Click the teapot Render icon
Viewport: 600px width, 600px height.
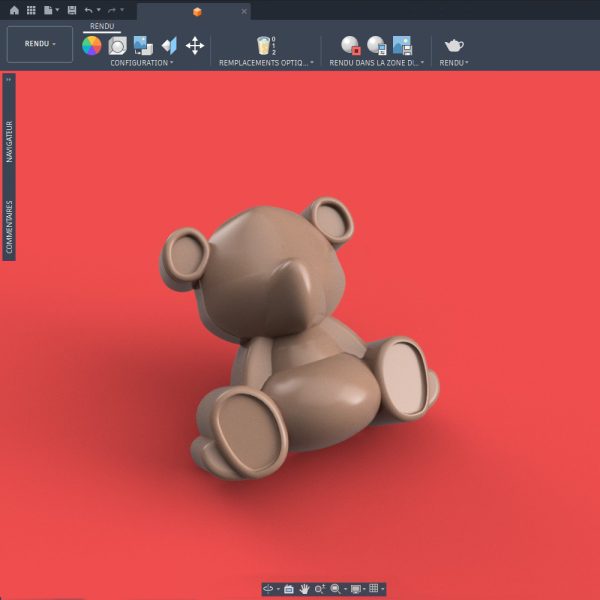tap(454, 46)
